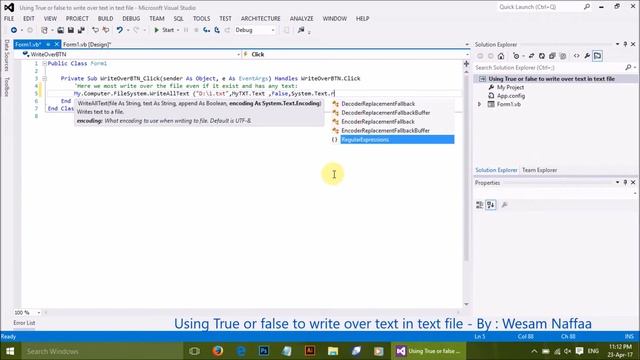640x360 pixels.
Task: Close the Form1.vb editor tab
Action: [56, 44]
